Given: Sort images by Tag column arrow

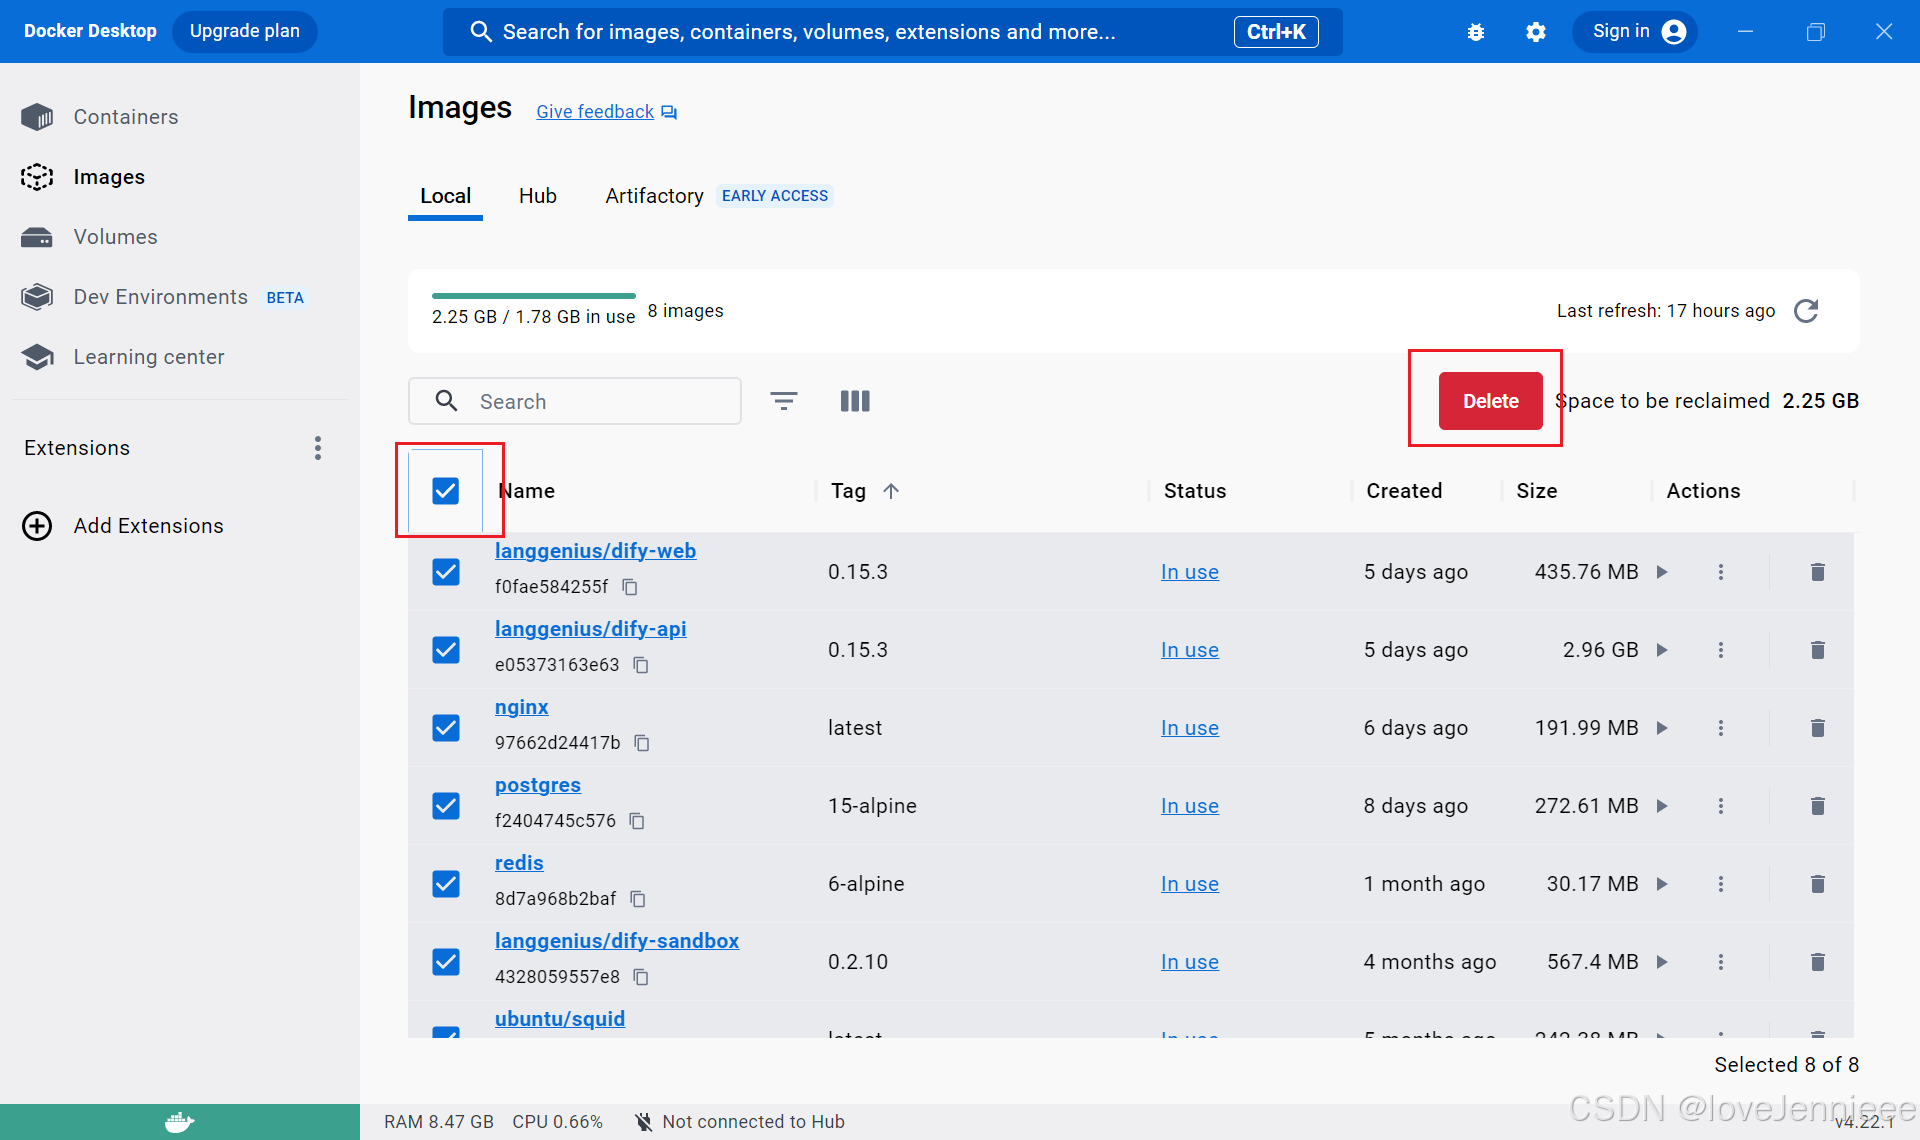Looking at the screenshot, I should point(891,491).
